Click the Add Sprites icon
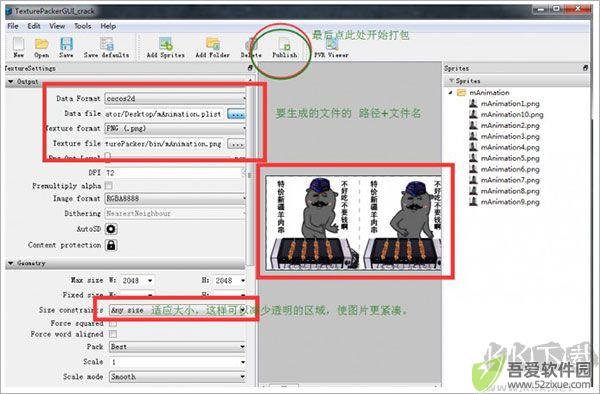 [x=166, y=44]
